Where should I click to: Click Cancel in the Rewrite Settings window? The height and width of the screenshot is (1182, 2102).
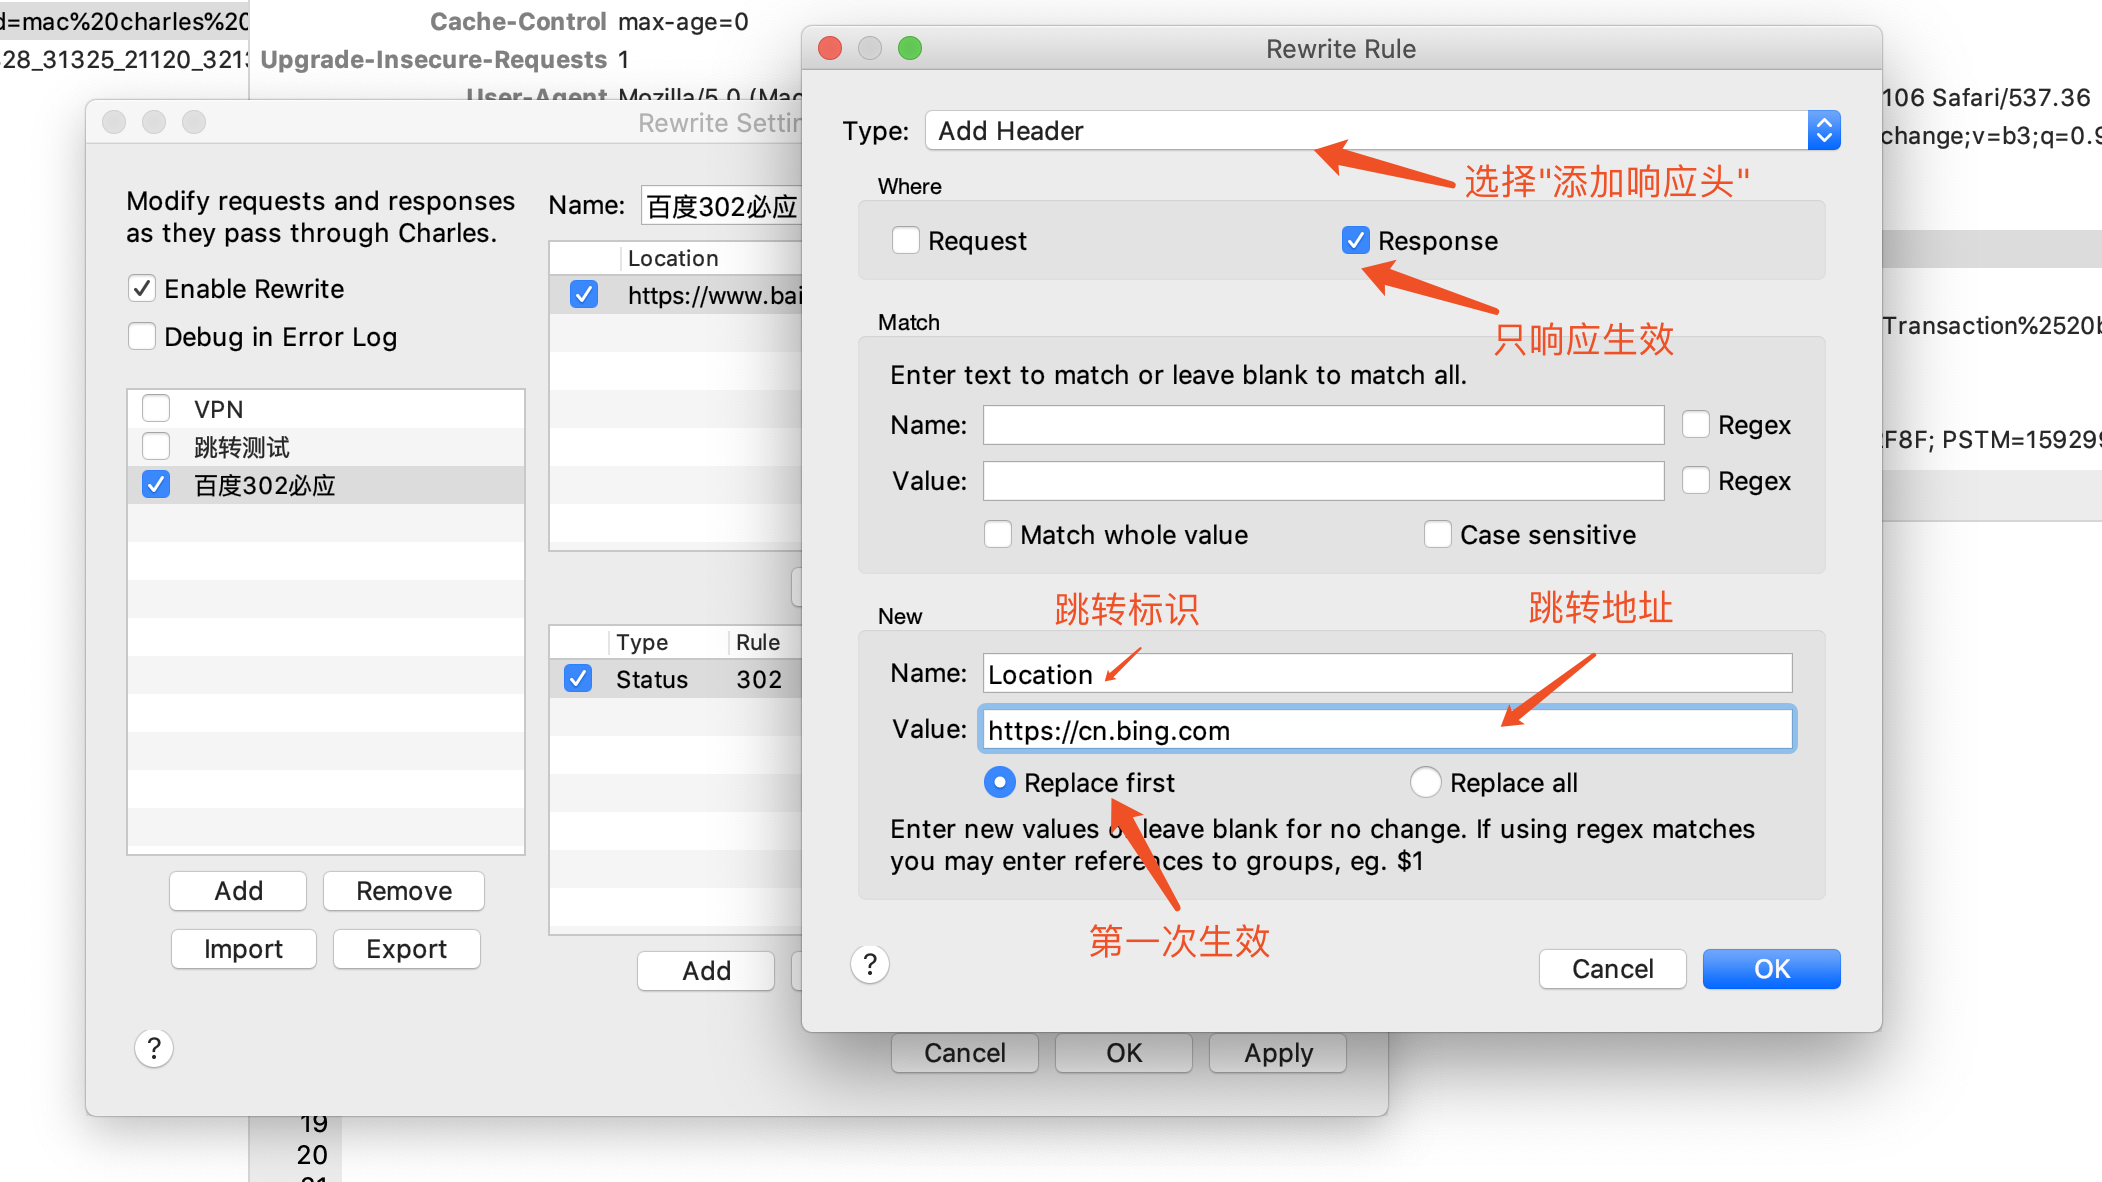(965, 1053)
